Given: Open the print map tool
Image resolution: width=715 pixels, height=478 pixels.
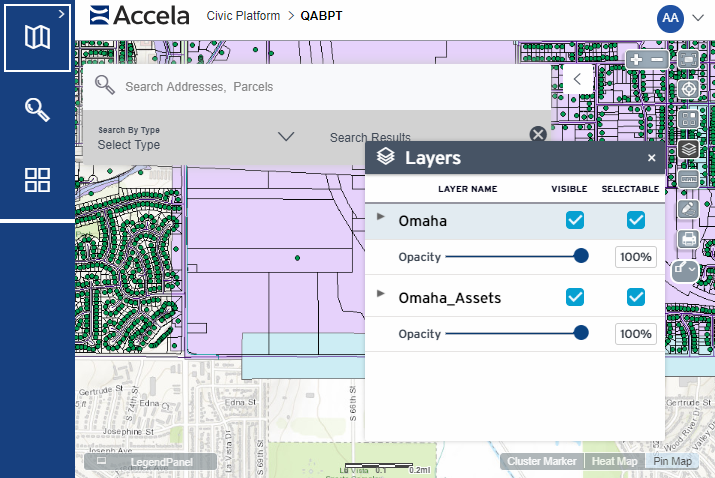Looking at the screenshot, I should pyautogui.click(x=688, y=239).
